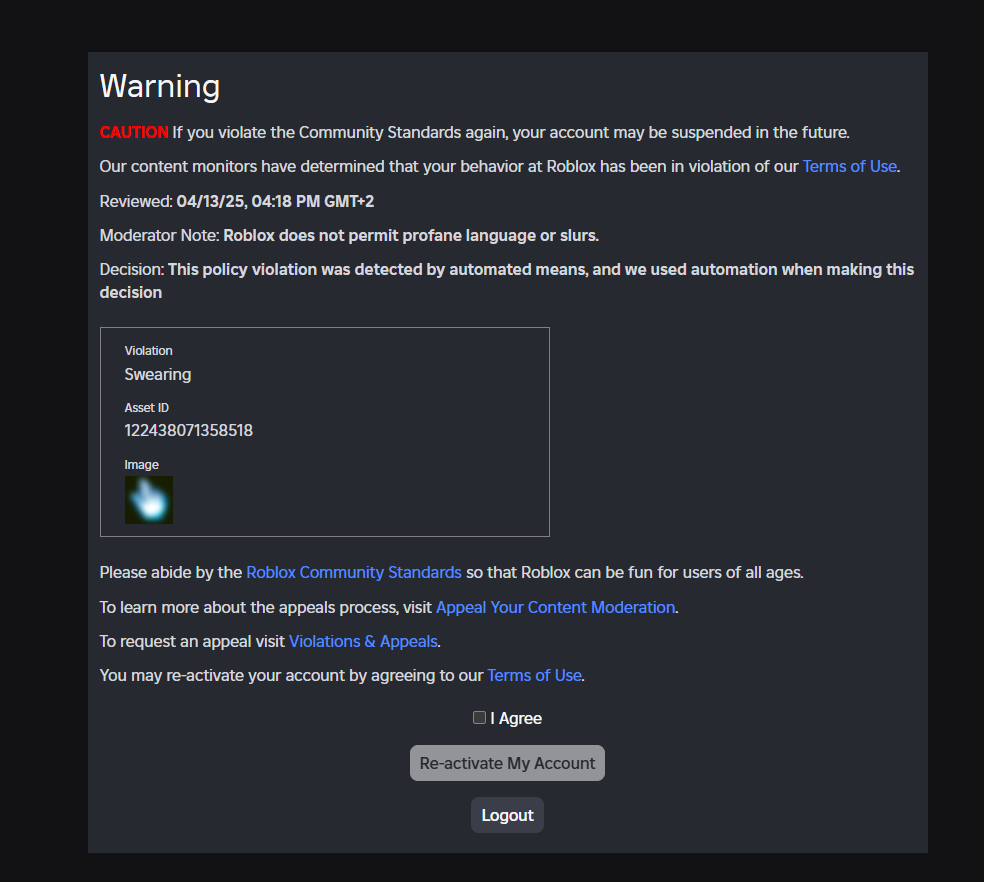This screenshot has width=984, height=882.
Task: Click the moderated cursor image thumbnail
Action: tap(149, 500)
